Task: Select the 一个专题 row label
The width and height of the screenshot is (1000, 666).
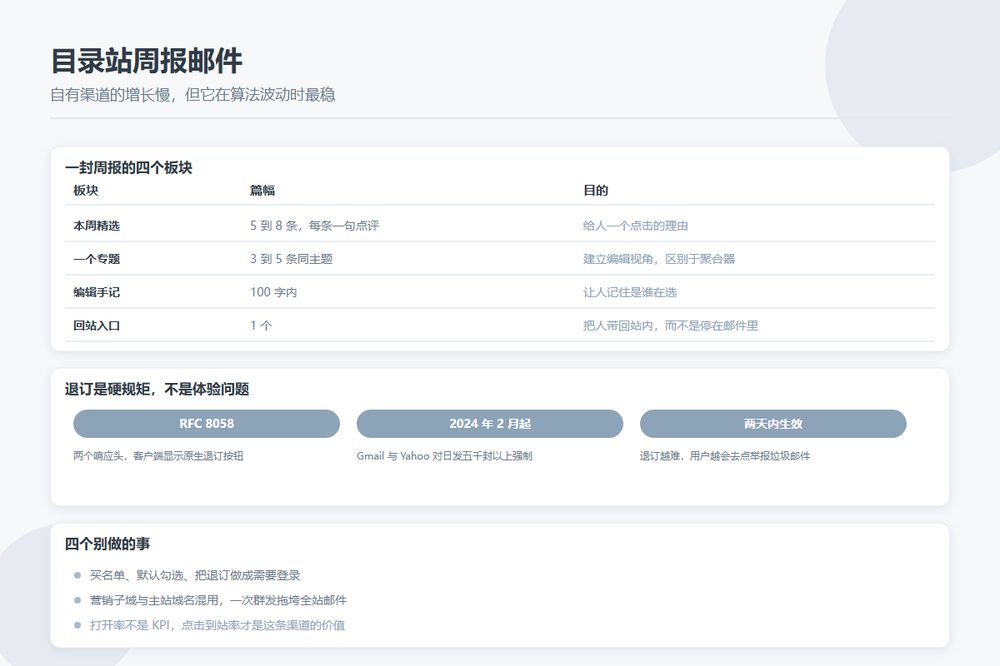Action: click(96, 259)
